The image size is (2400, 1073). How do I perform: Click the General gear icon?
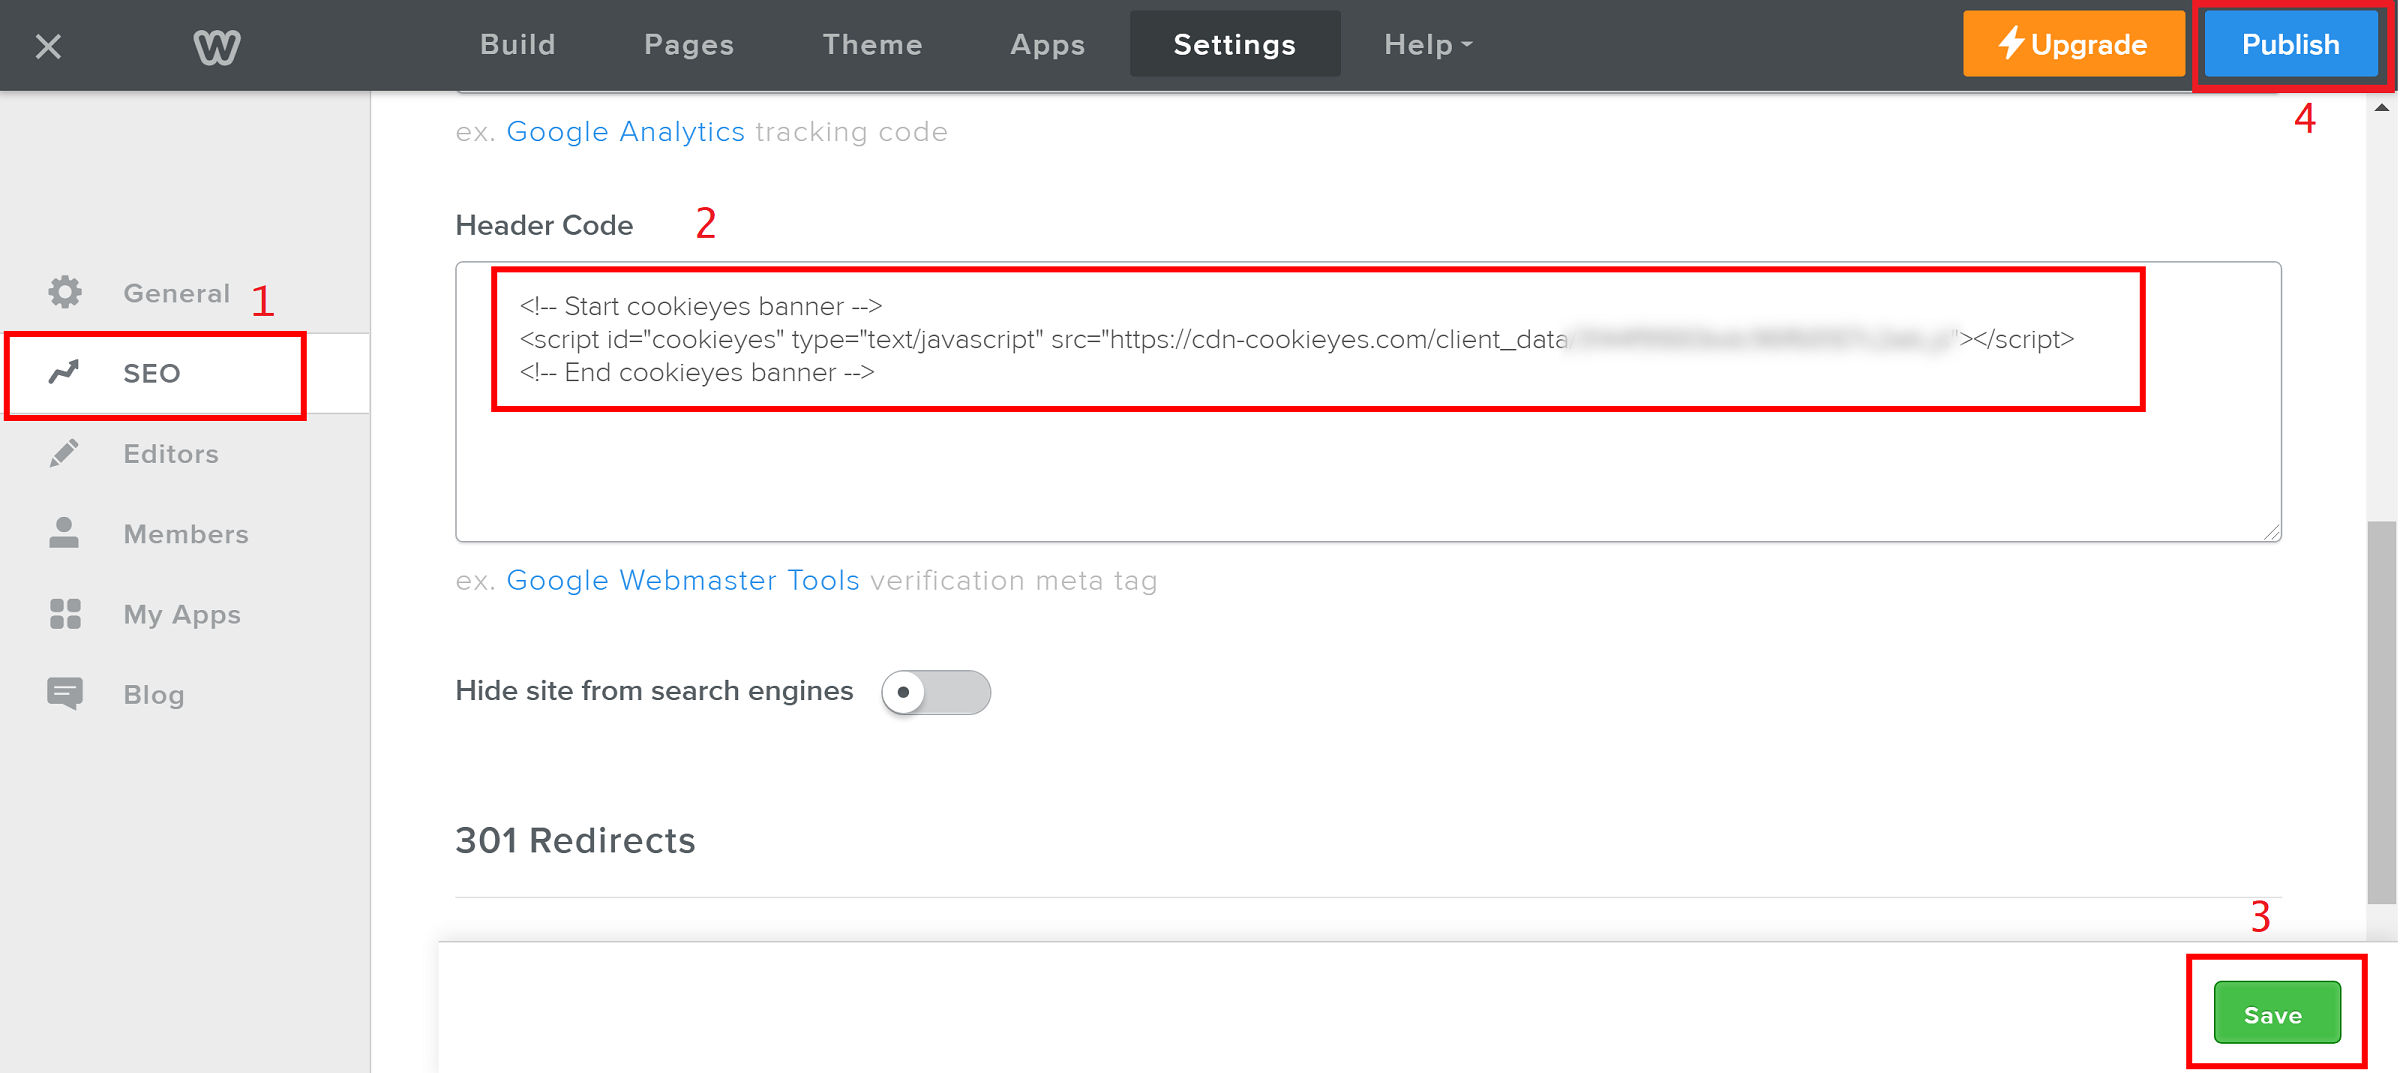[x=65, y=292]
